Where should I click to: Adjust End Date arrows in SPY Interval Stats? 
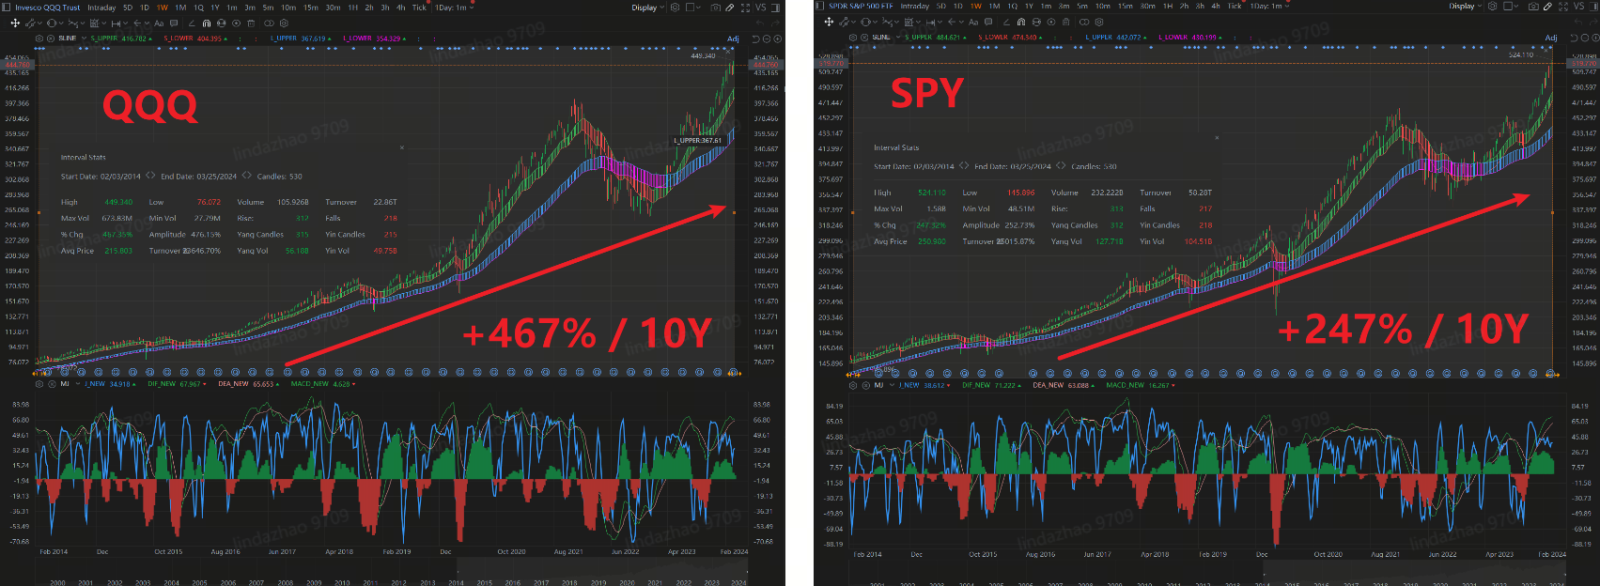1061,165
